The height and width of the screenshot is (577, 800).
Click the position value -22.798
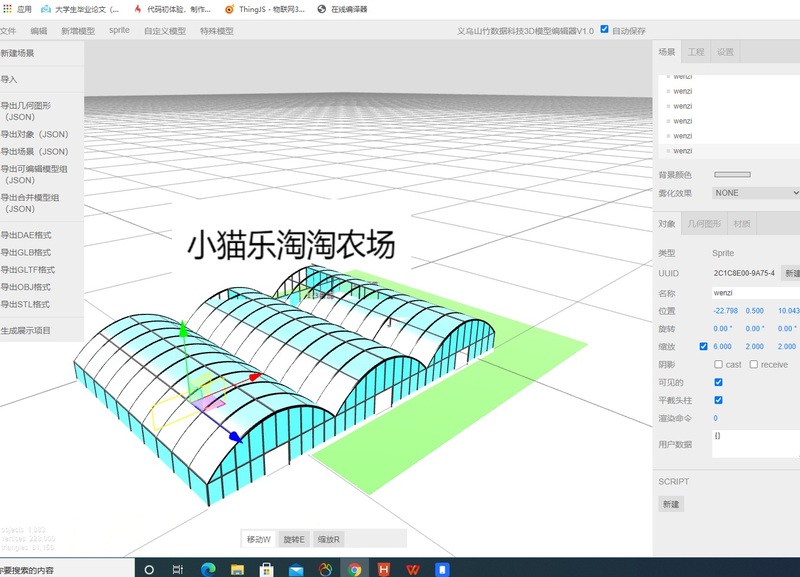coord(726,311)
